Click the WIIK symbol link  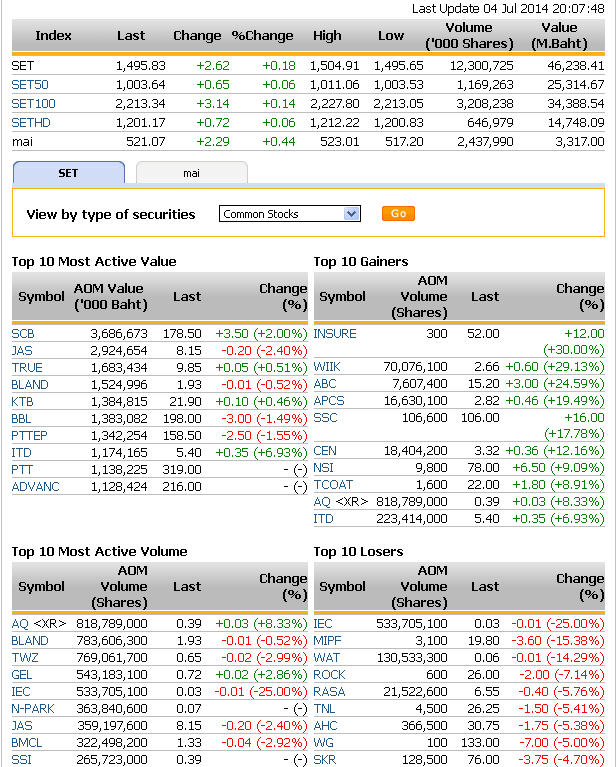[x=327, y=367]
